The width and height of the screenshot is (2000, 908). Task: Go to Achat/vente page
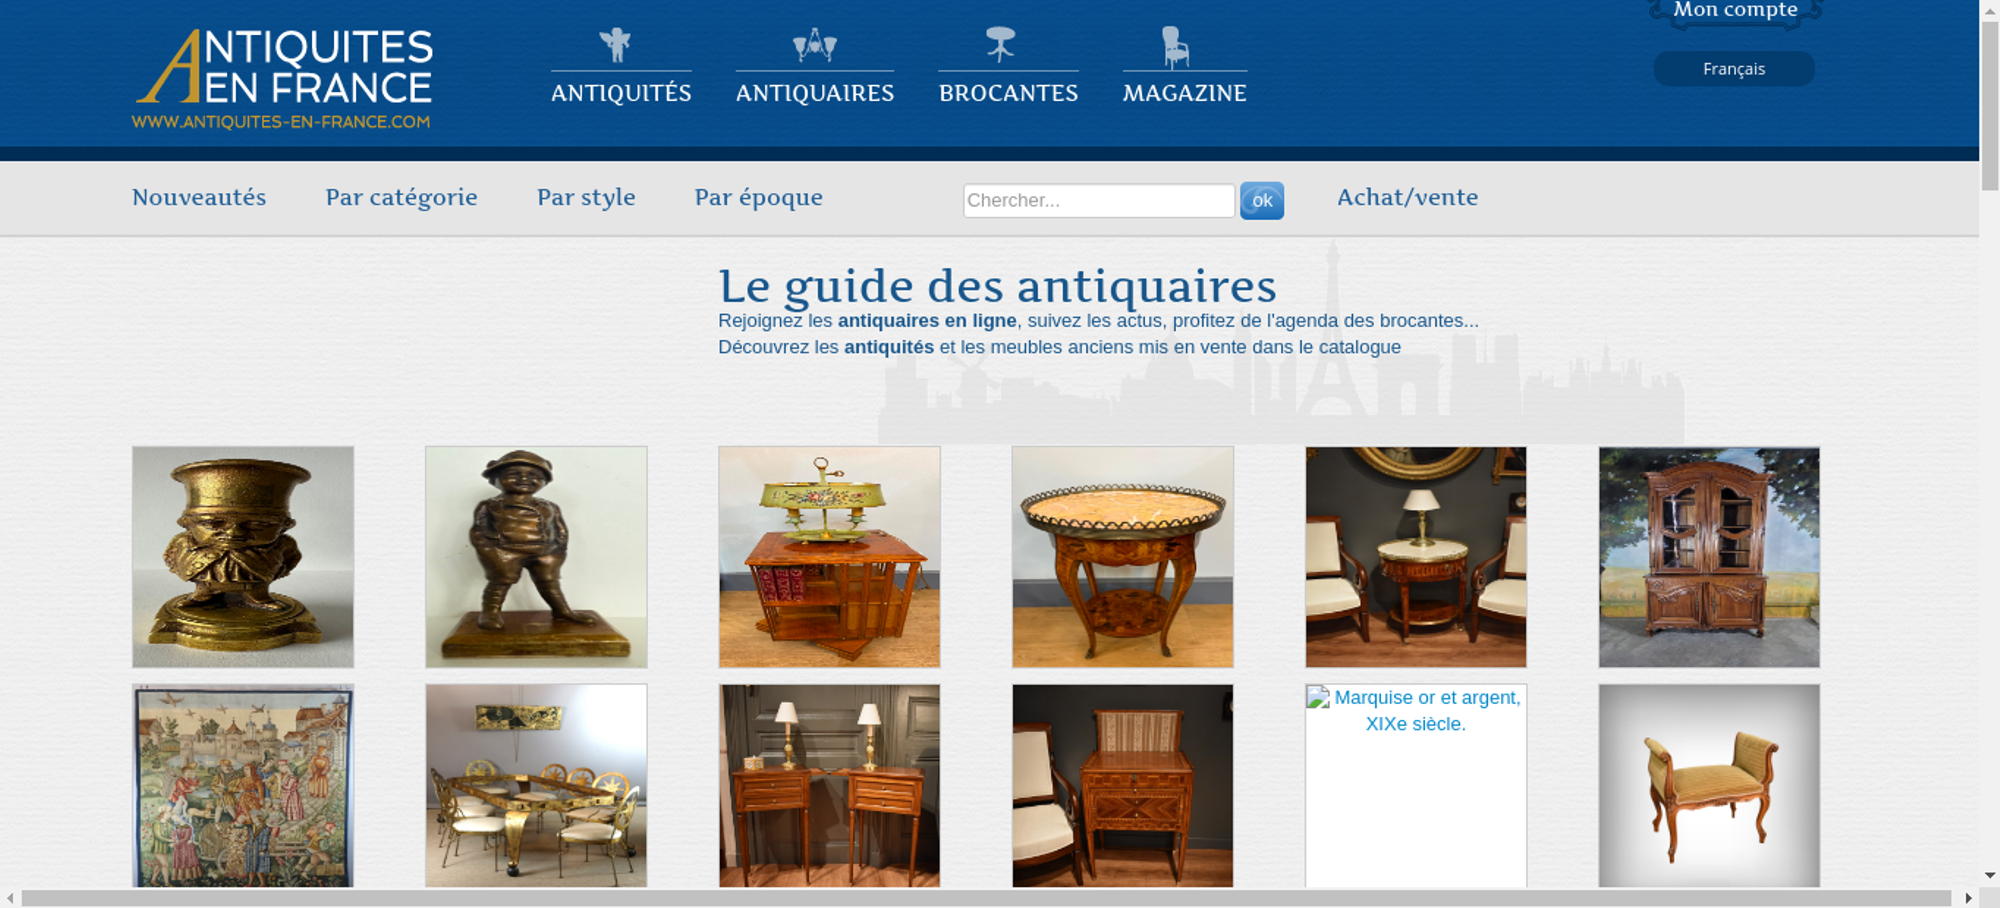click(1407, 197)
